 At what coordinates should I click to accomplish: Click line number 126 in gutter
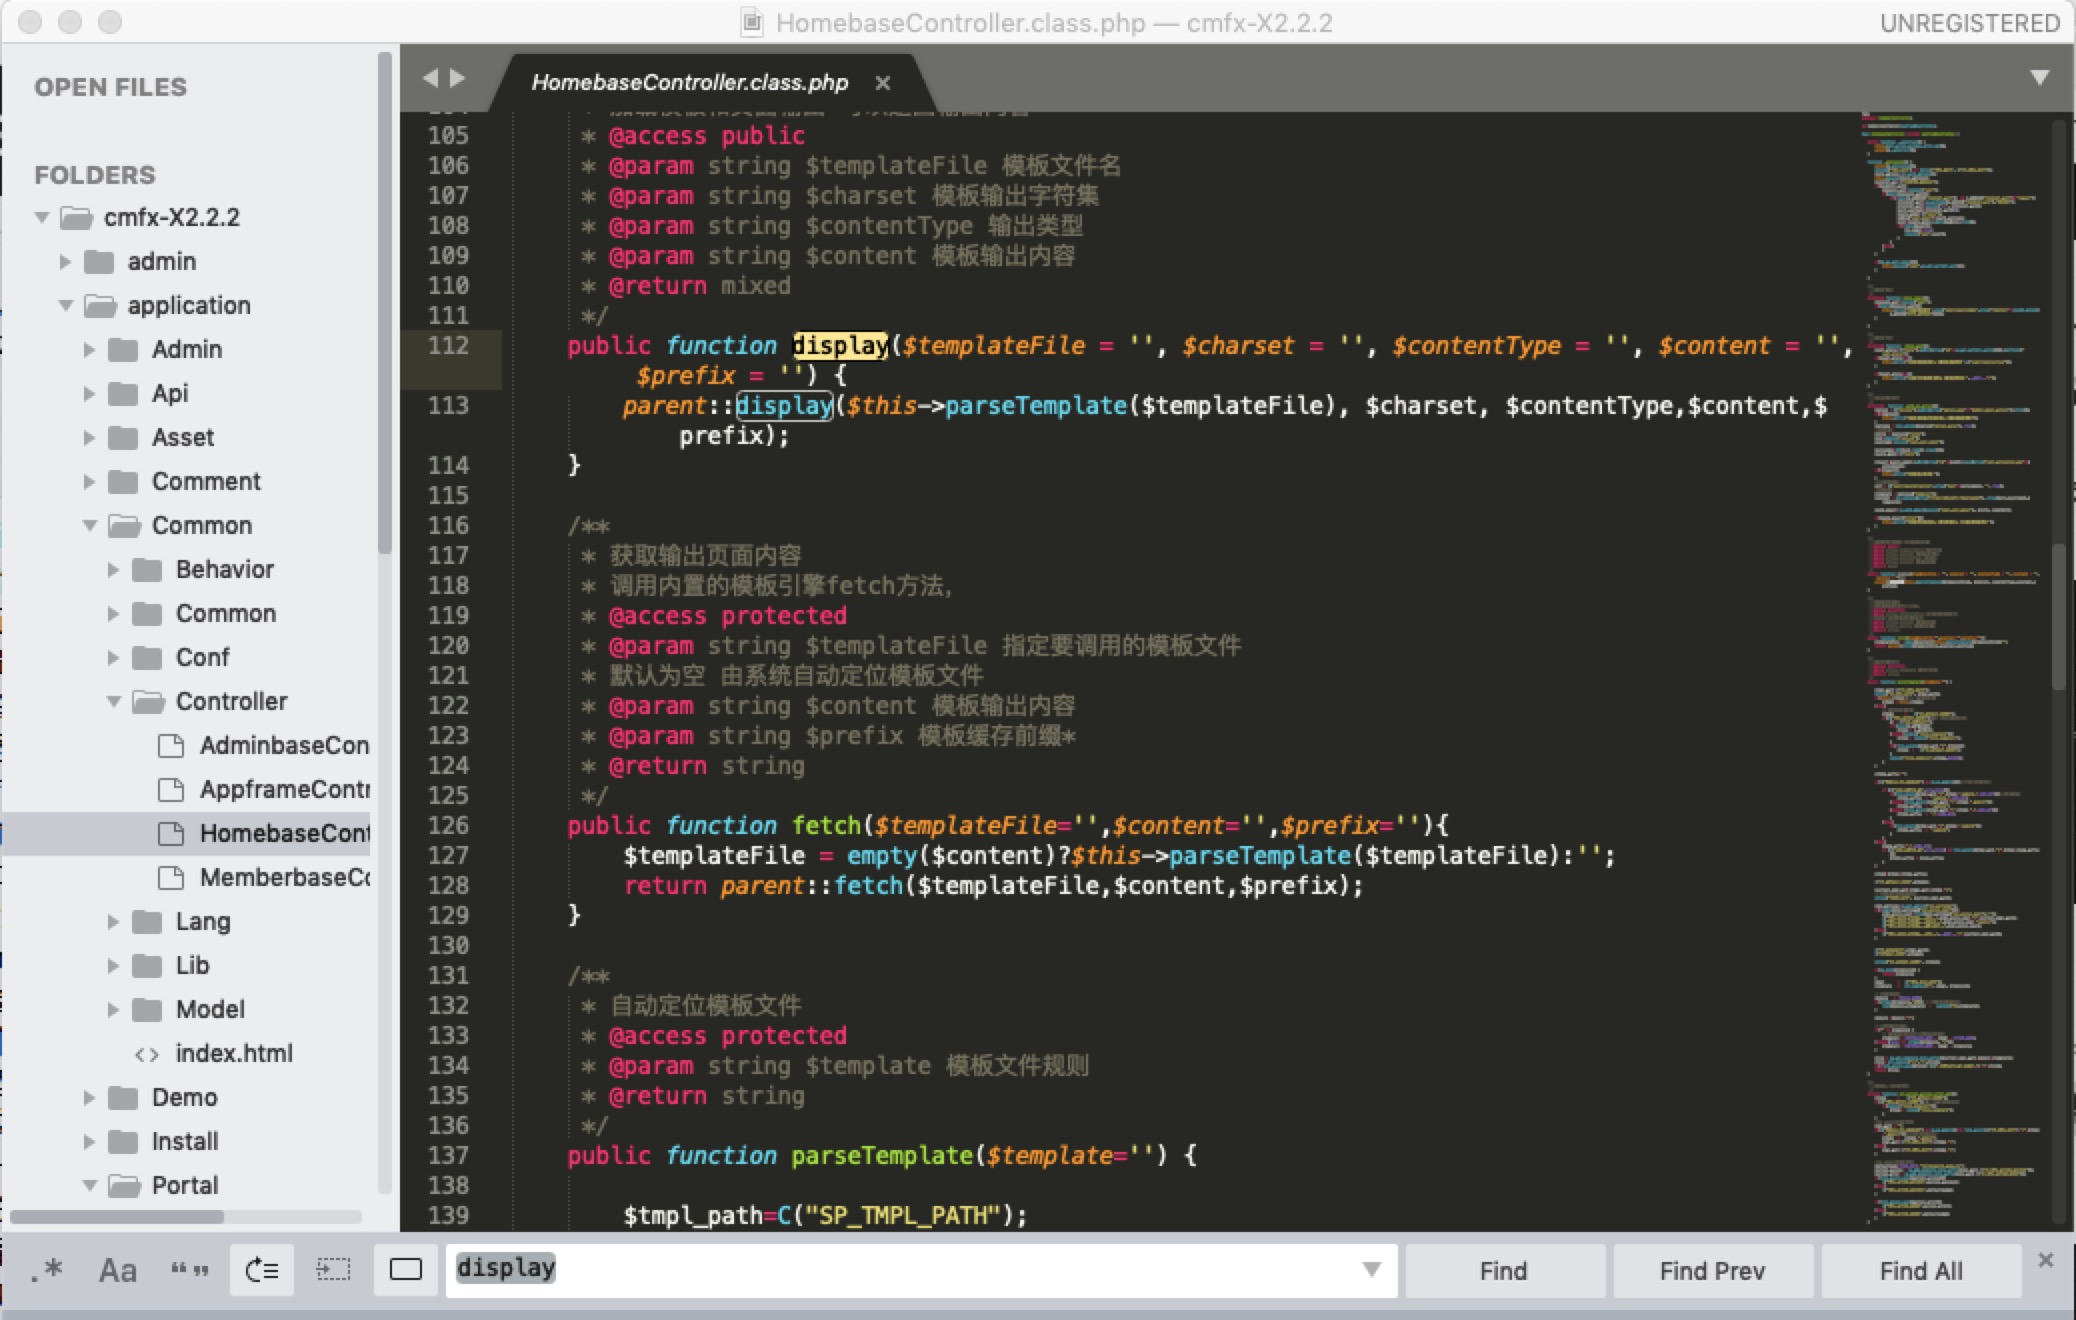click(x=448, y=825)
